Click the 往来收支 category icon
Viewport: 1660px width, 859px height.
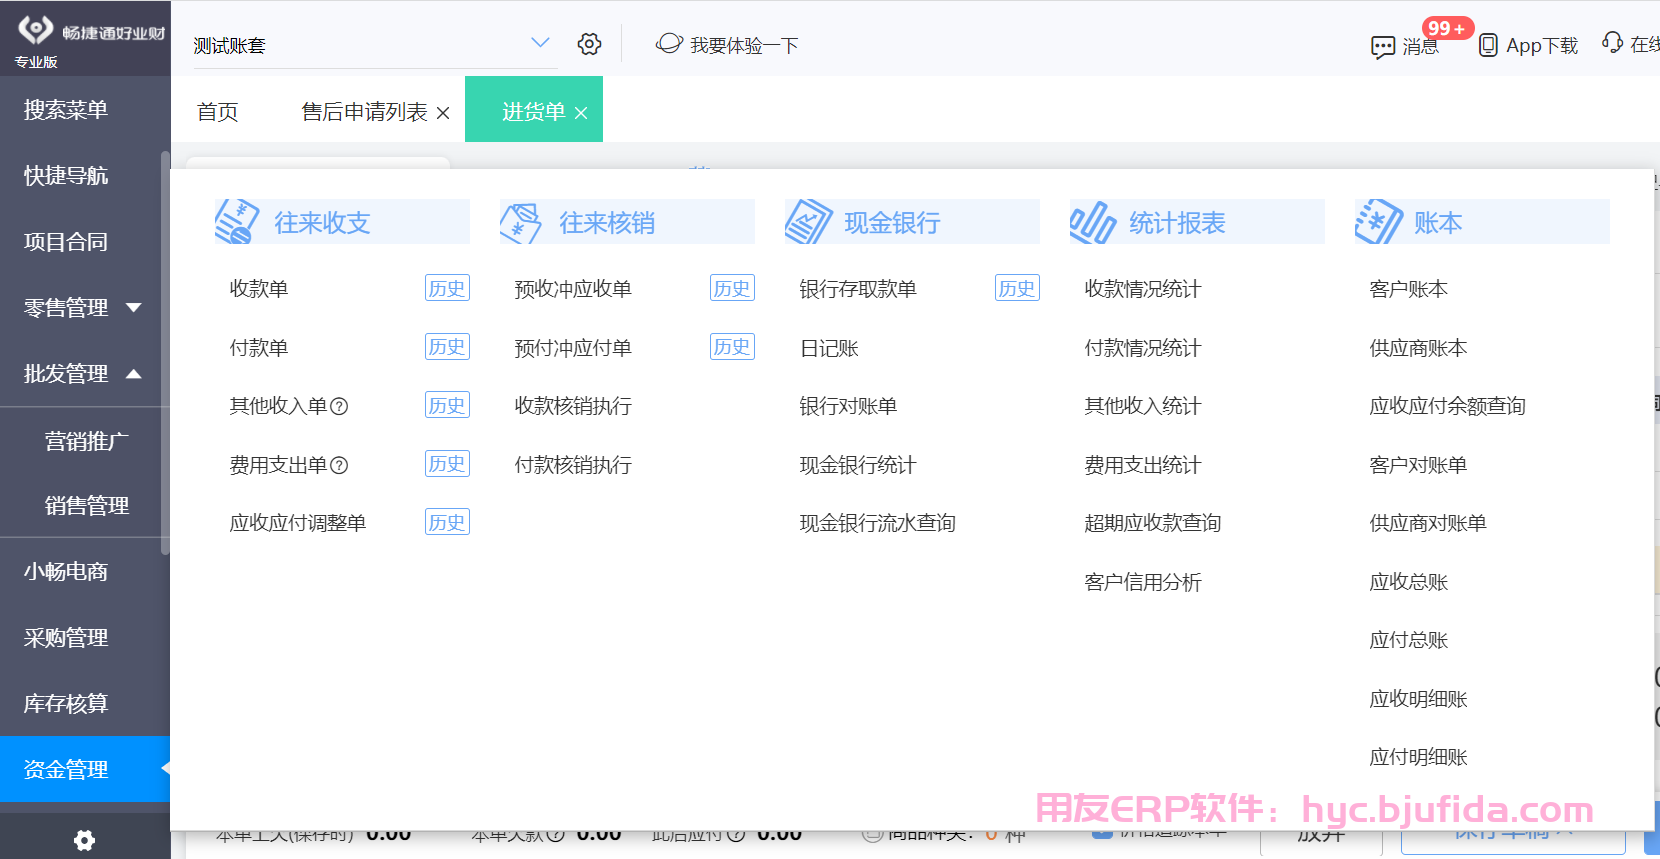[x=237, y=221]
